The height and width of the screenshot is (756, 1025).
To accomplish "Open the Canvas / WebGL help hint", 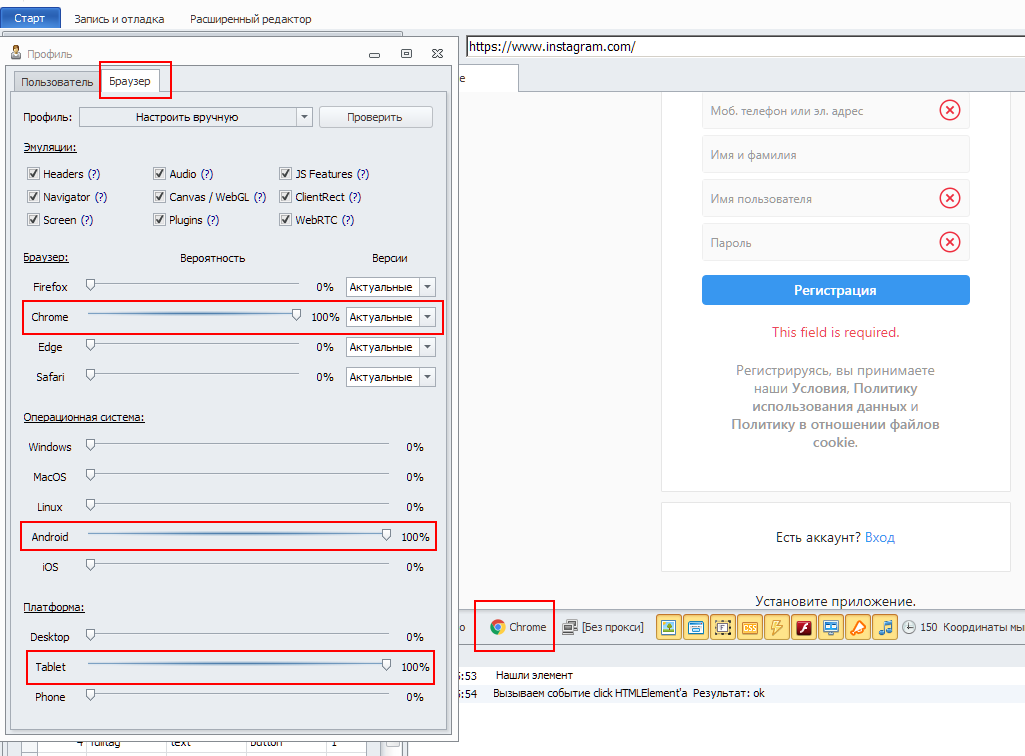I will 260,197.
